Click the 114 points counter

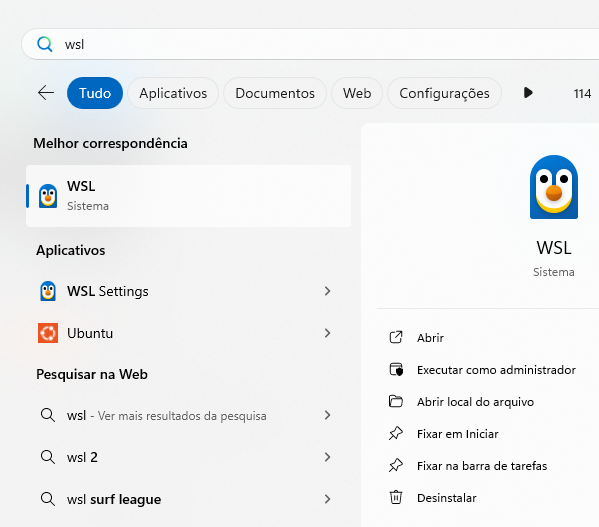(x=582, y=94)
